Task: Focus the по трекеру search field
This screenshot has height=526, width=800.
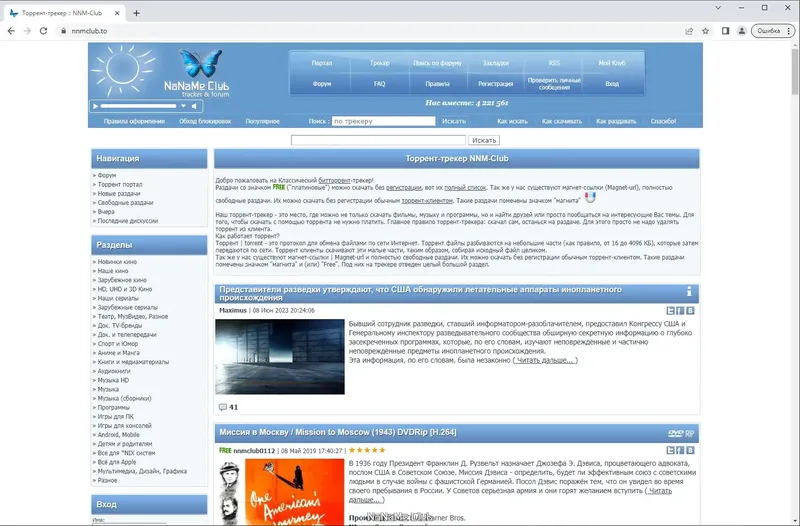Action: (x=384, y=121)
